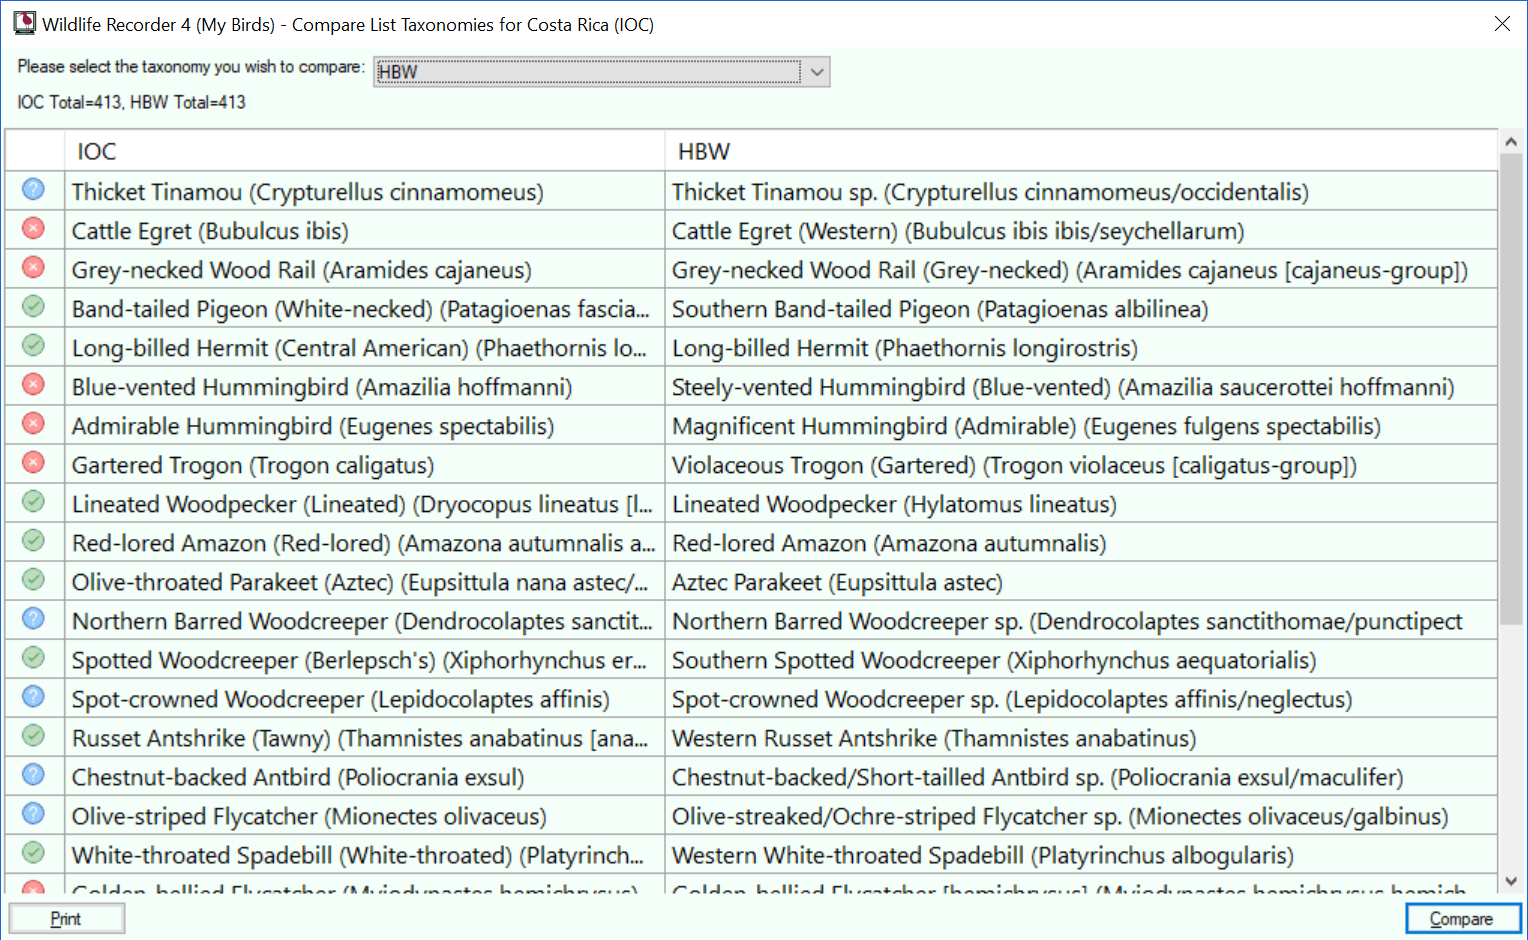Image resolution: width=1528 pixels, height=940 pixels.
Task: Select HBW cell 'Northern Barred Woodcreeper sp.'
Action: pos(1081,620)
